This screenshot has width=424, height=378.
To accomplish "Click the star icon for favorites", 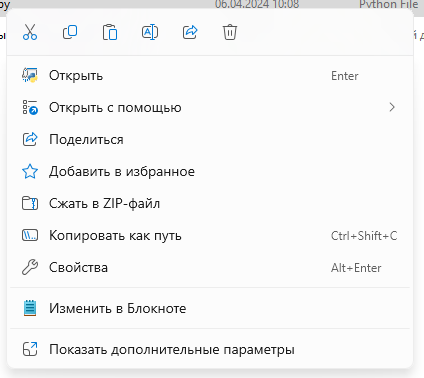I will [x=30, y=171].
